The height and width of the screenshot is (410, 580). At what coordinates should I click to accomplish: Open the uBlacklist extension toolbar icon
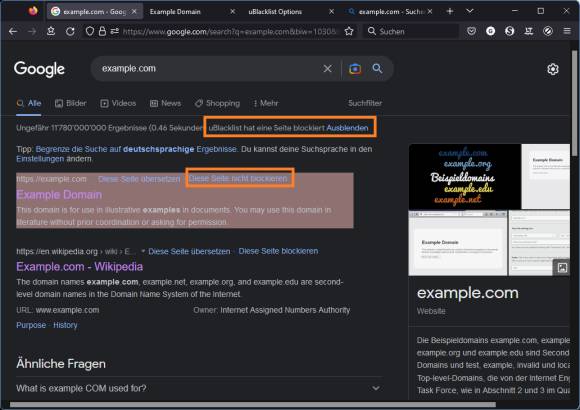click(x=548, y=31)
